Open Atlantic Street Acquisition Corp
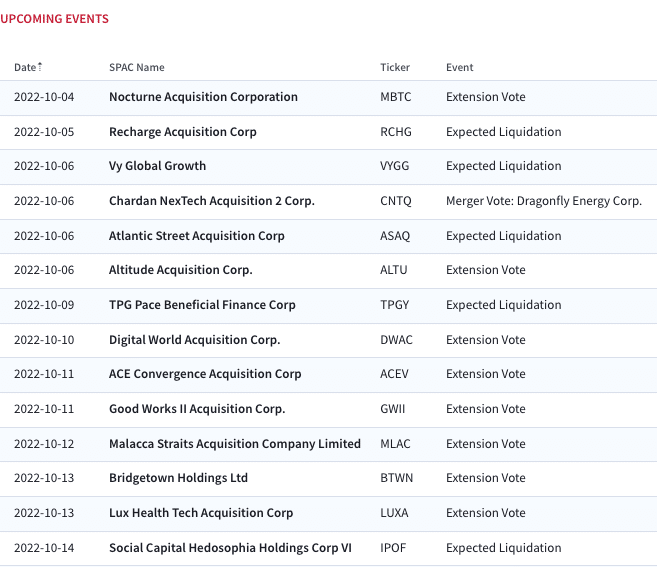 pyautogui.click(x=197, y=236)
